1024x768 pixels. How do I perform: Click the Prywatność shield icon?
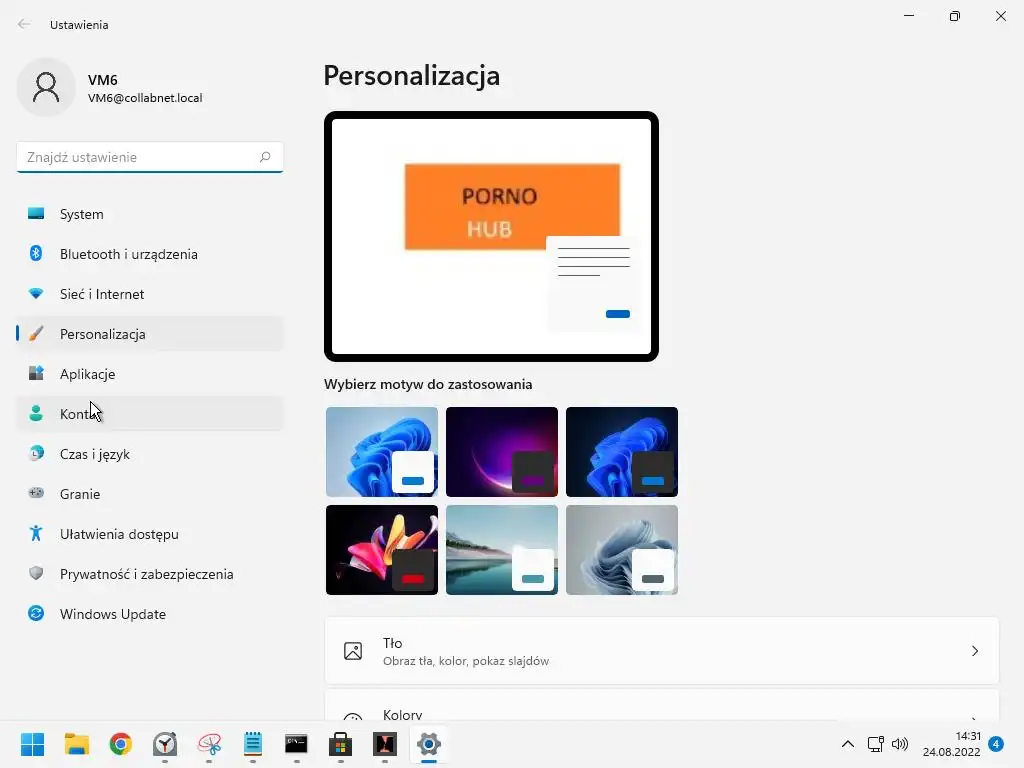[36, 573]
